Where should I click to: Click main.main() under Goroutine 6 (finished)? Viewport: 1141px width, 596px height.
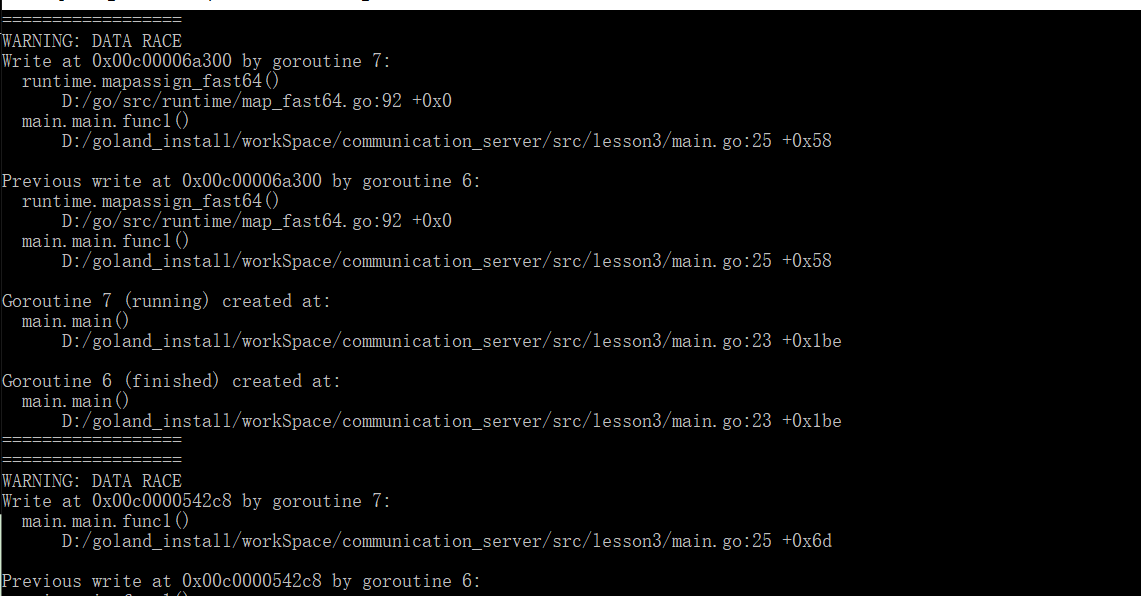click(76, 401)
